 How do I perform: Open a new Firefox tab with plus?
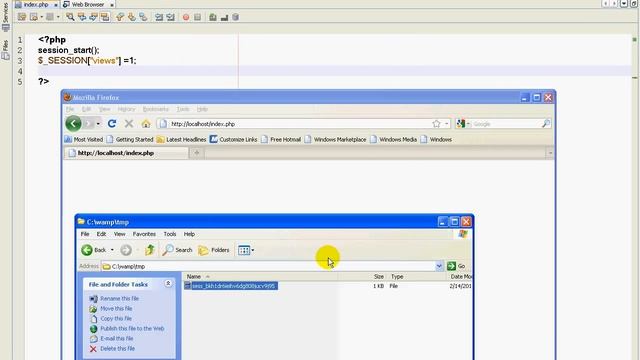[197, 153]
